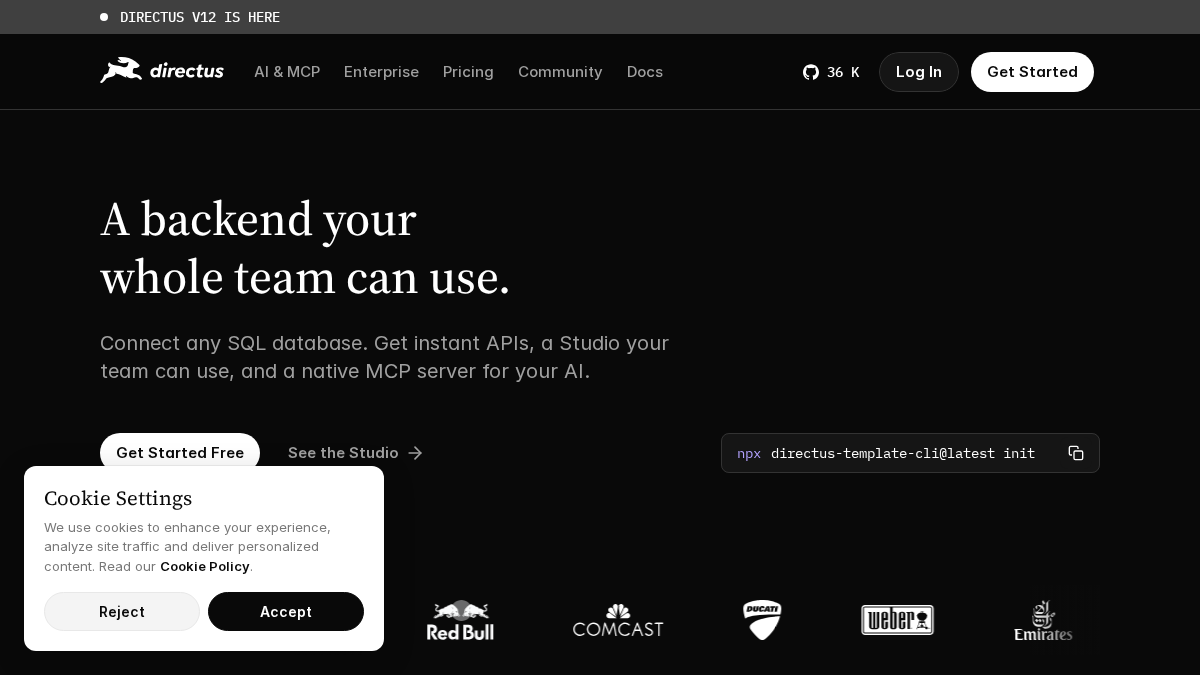Click the DIRECTUS V12 IS HERE banner

[x=200, y=17]
